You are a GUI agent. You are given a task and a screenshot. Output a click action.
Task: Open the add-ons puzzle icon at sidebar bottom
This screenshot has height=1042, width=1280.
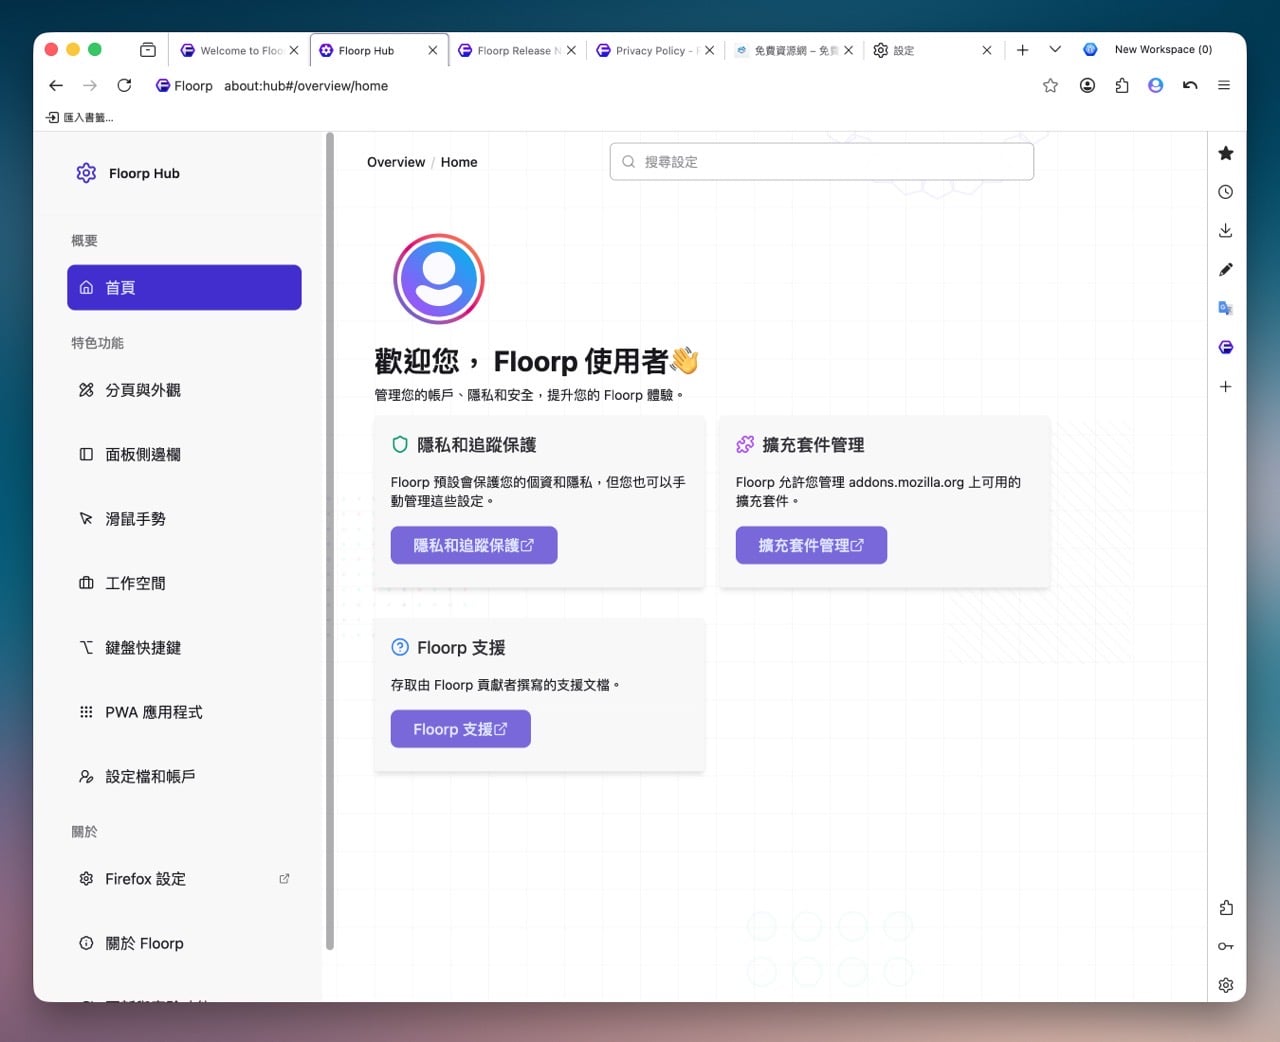[x=1225, y=908]
